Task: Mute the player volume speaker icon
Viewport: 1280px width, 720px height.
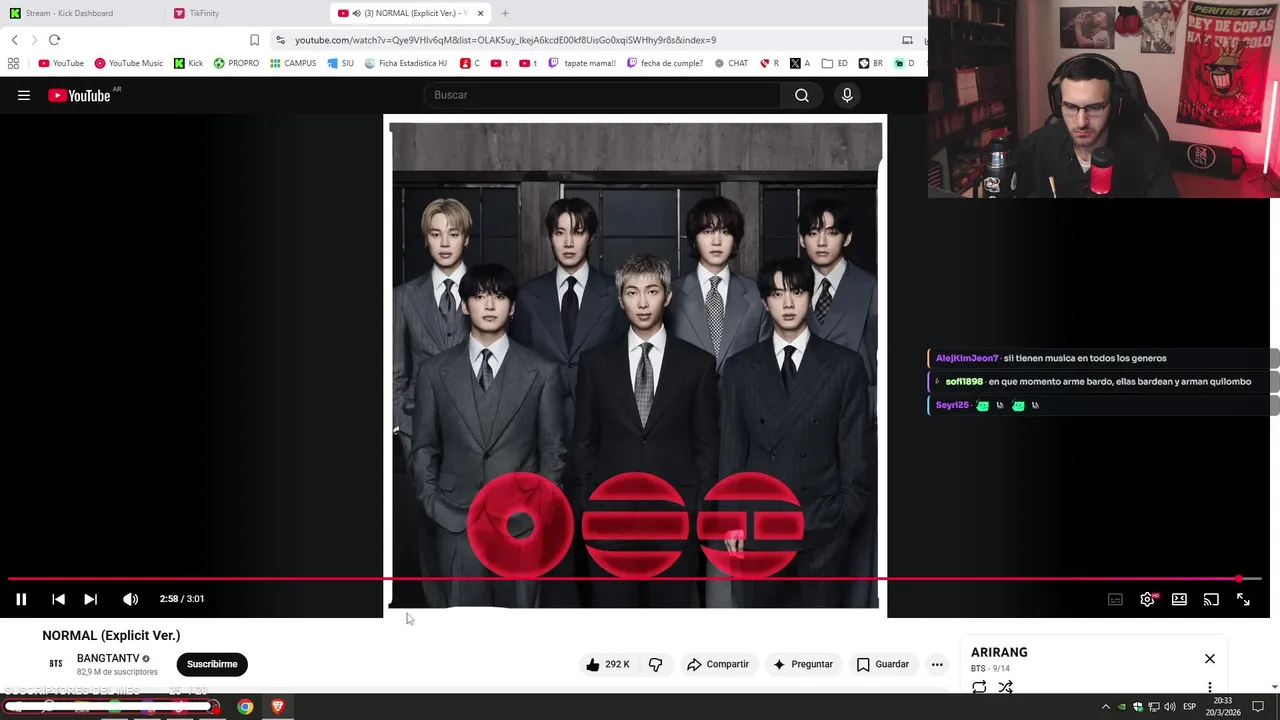Action: tap(130, 599)
